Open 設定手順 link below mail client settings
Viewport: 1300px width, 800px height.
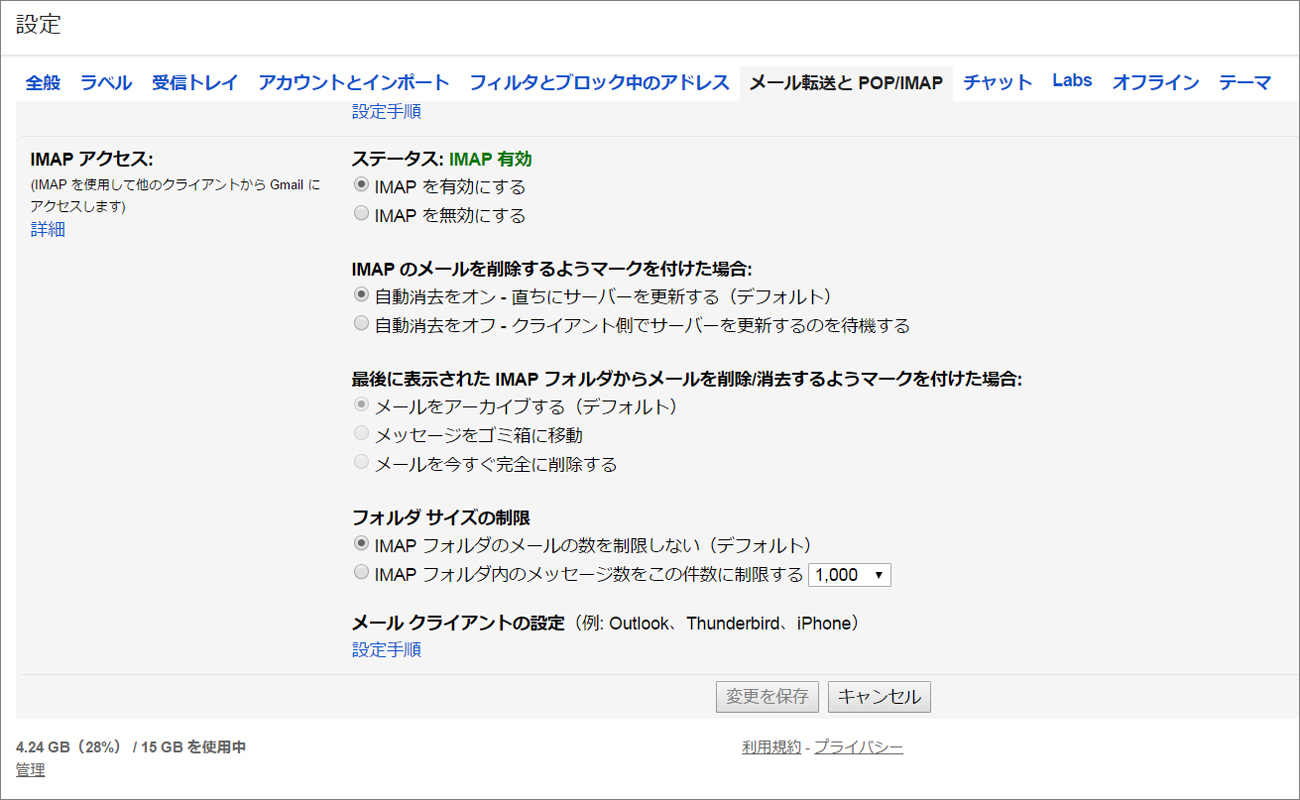386,649
